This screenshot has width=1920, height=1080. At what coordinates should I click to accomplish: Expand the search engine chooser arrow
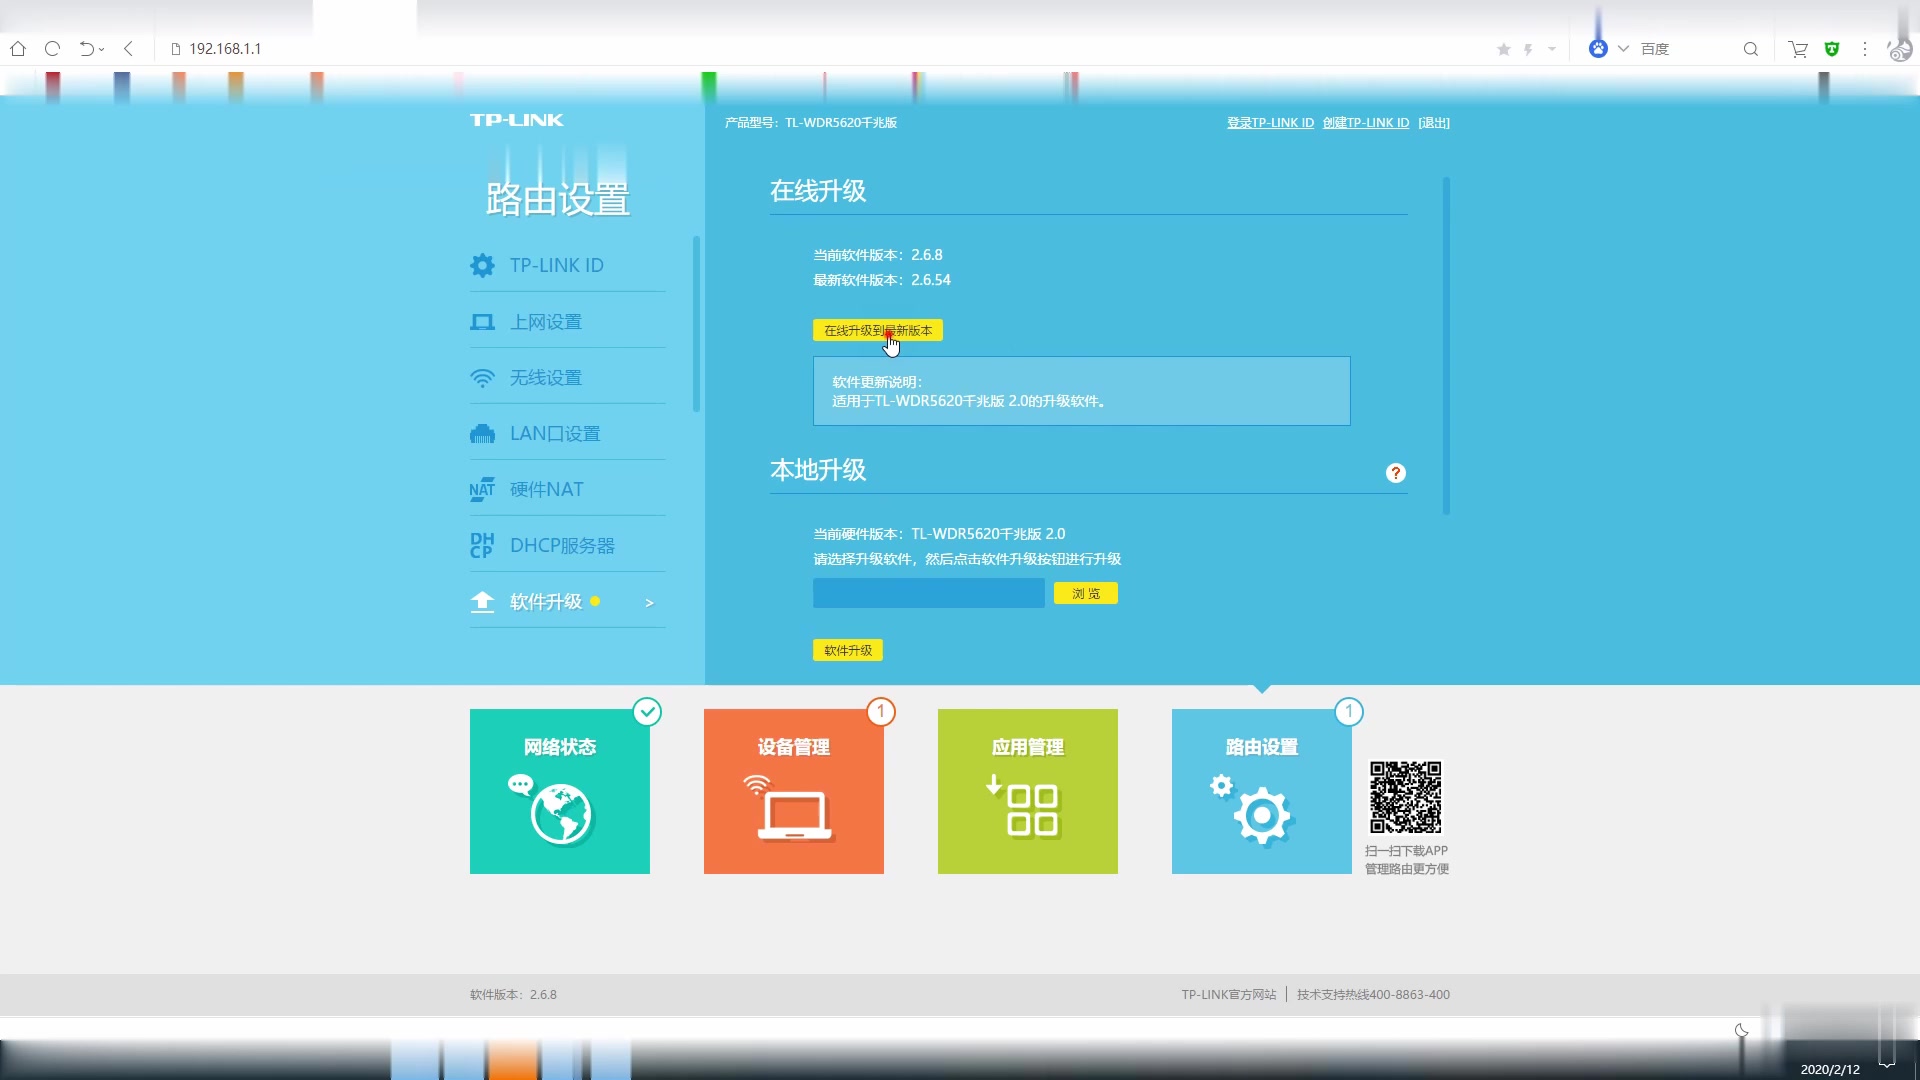tap(1623, 48)
